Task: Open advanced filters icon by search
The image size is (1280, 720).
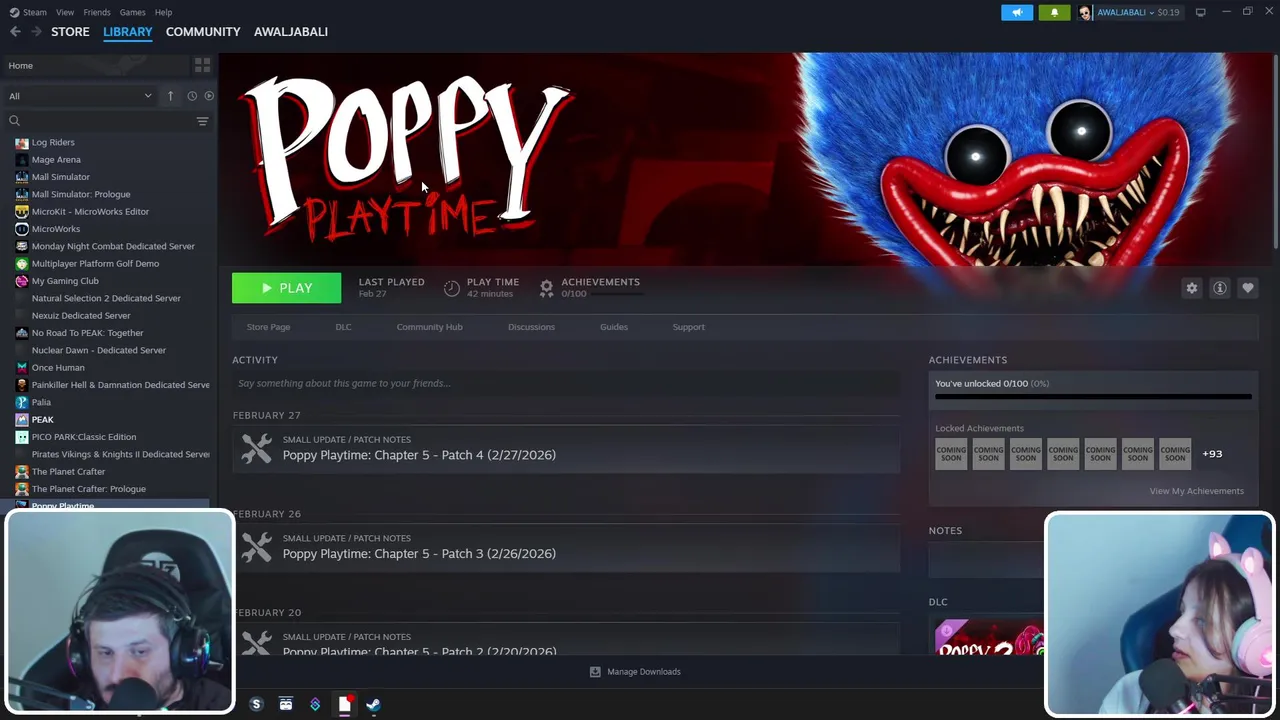Action: 202,121
